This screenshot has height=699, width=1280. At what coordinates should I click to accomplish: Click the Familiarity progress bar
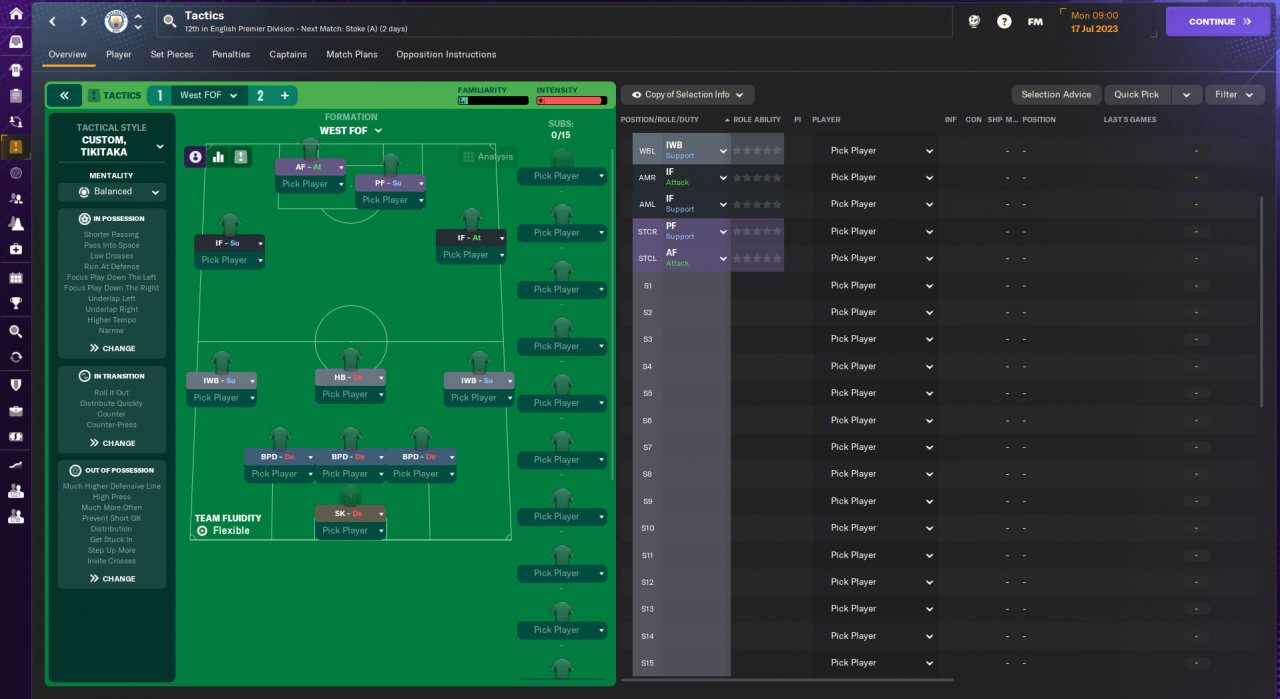click(493, 100)
